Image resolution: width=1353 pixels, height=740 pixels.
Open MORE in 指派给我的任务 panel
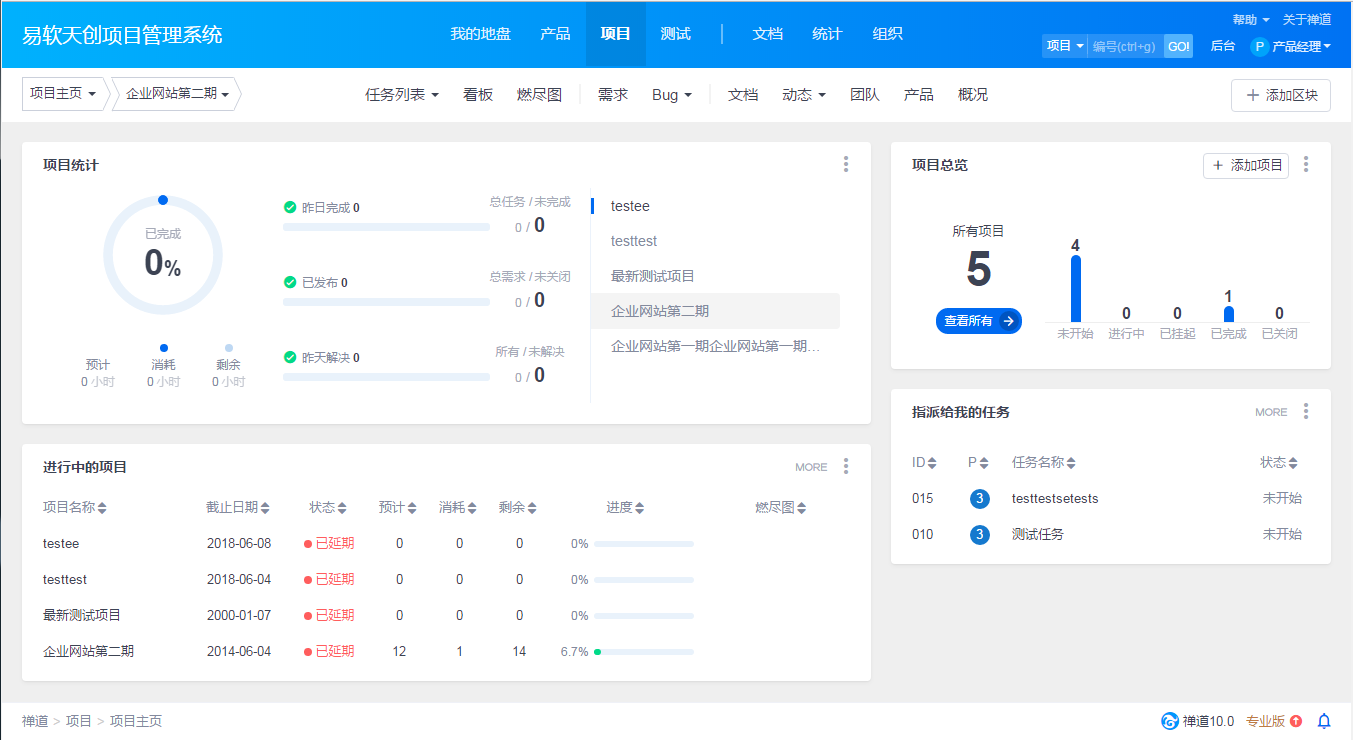point(1271,411)
